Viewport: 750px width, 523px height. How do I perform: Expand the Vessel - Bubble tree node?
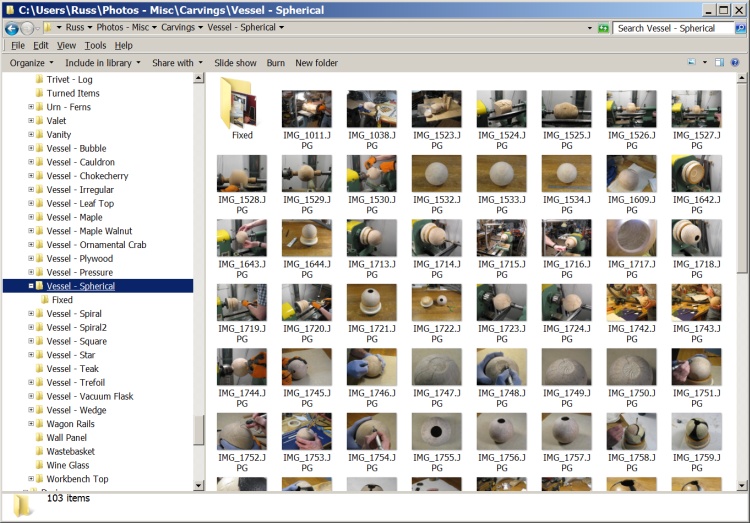point(31,149)
